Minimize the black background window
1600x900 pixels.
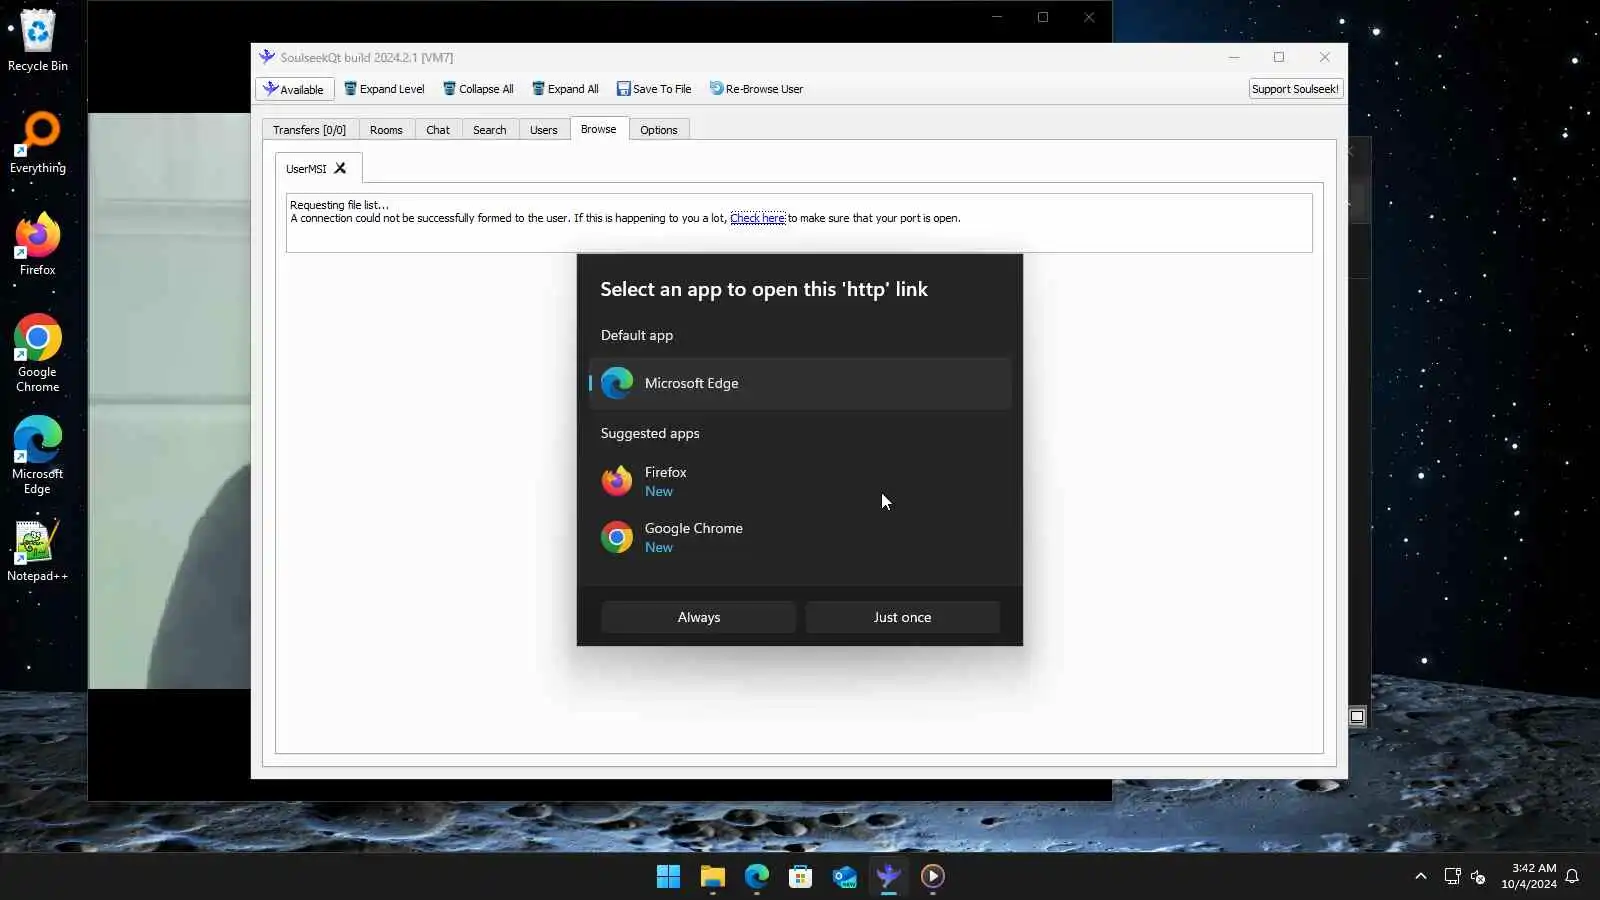click(997, 17)
